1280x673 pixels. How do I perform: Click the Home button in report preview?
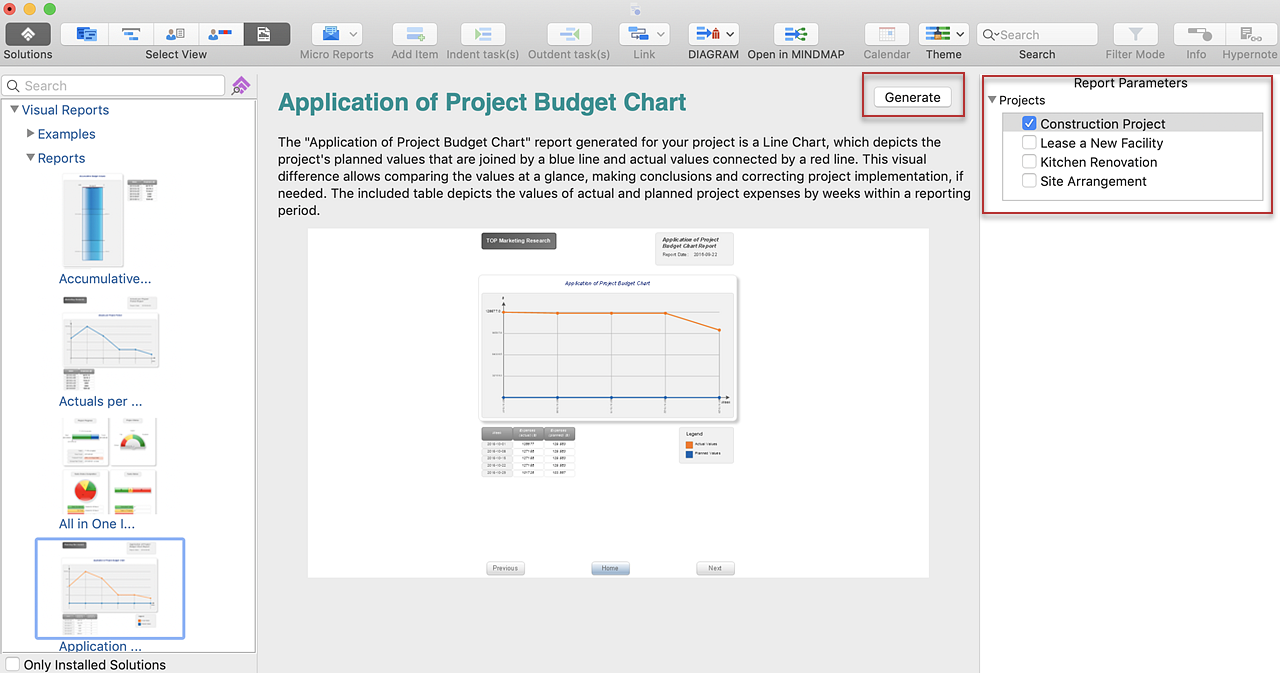coord(610,568)
